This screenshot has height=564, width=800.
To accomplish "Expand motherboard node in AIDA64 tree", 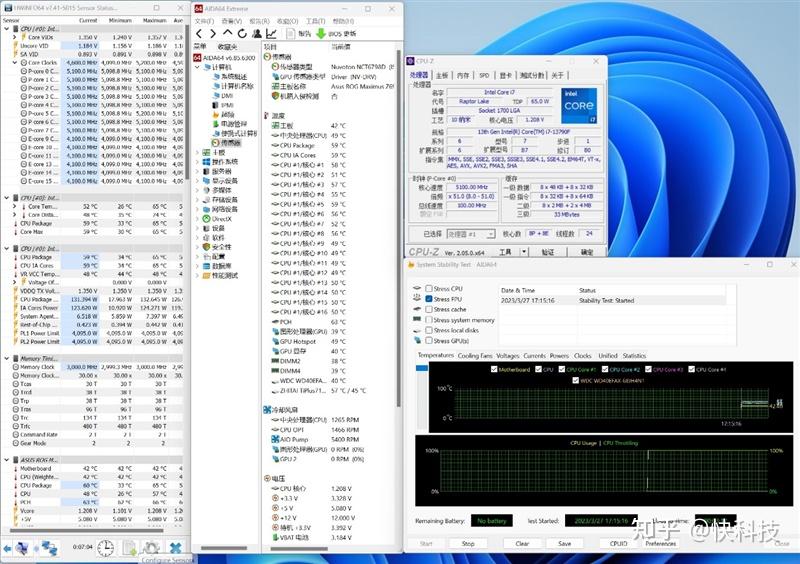I will tap(197, 152).
